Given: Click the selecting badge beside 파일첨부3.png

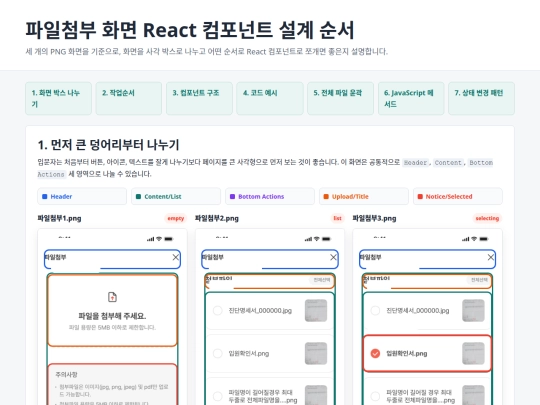Looking at the screenshot, I should coord(487,218).
